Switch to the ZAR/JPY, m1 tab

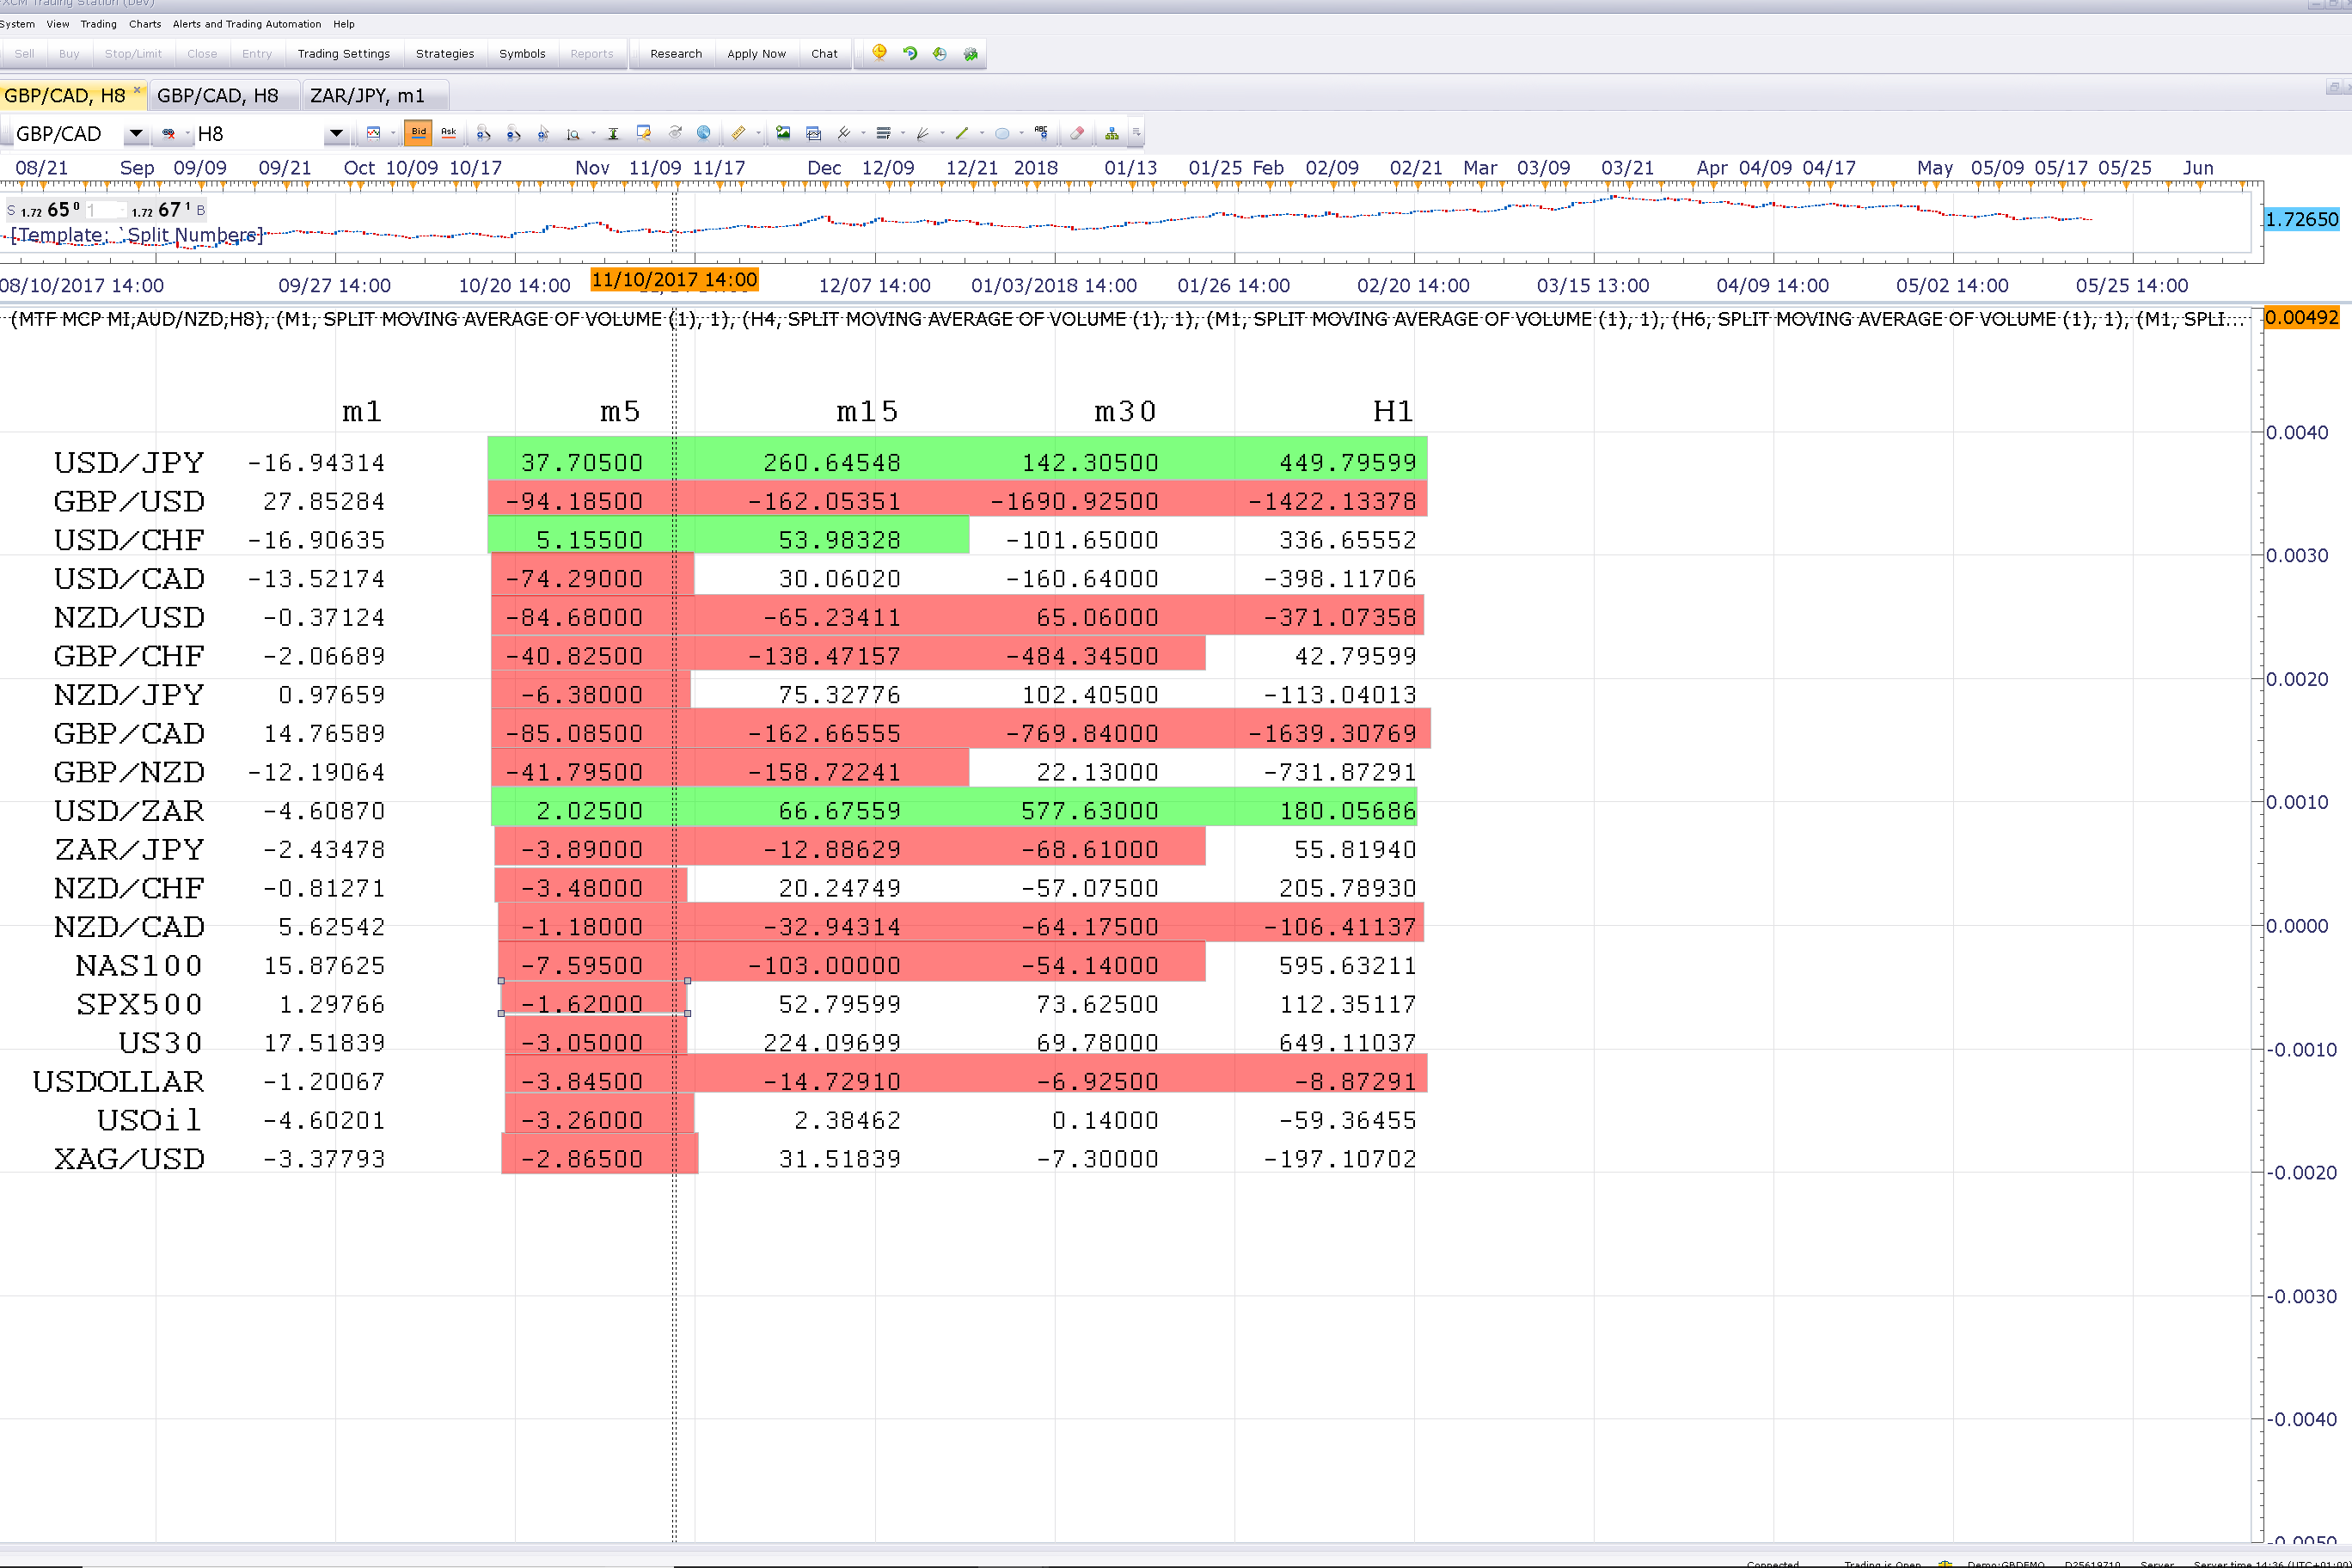(367, 96)
